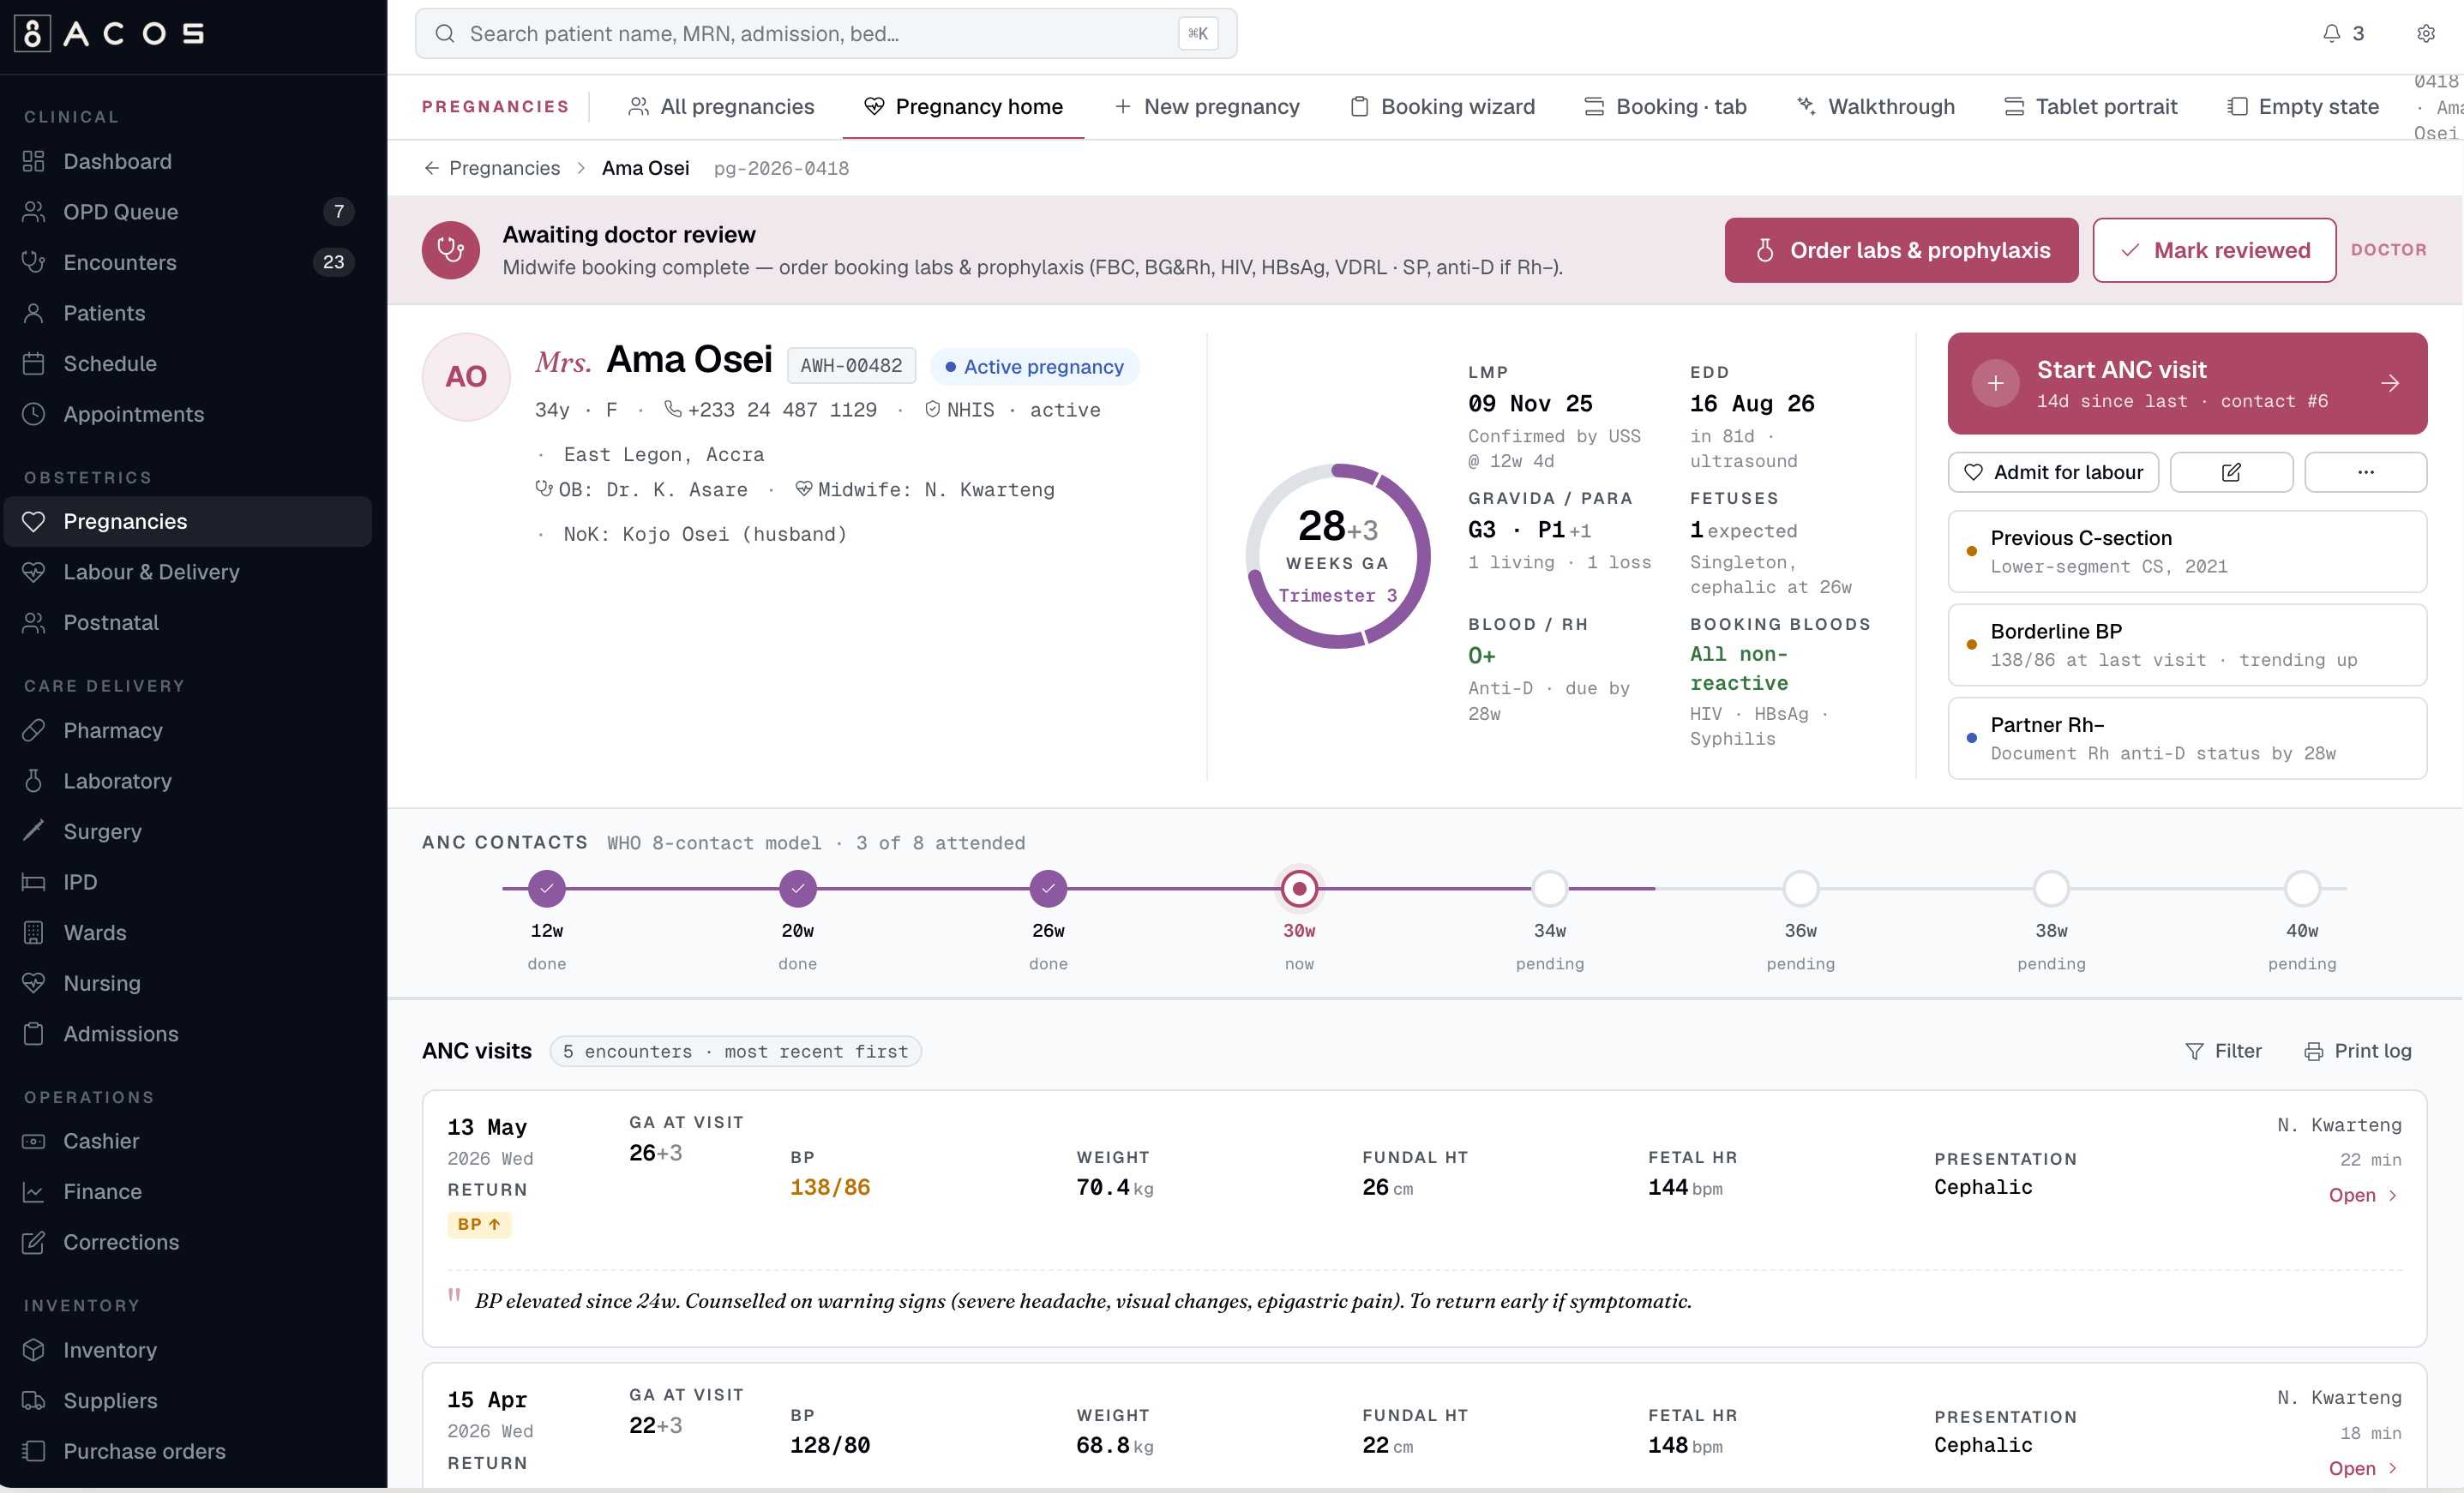Image resolution: width=2464 pixels, height=1493 pixels.
Task: Click the edit pencil button under Start ANC visit
Action: pos(2231,472)
